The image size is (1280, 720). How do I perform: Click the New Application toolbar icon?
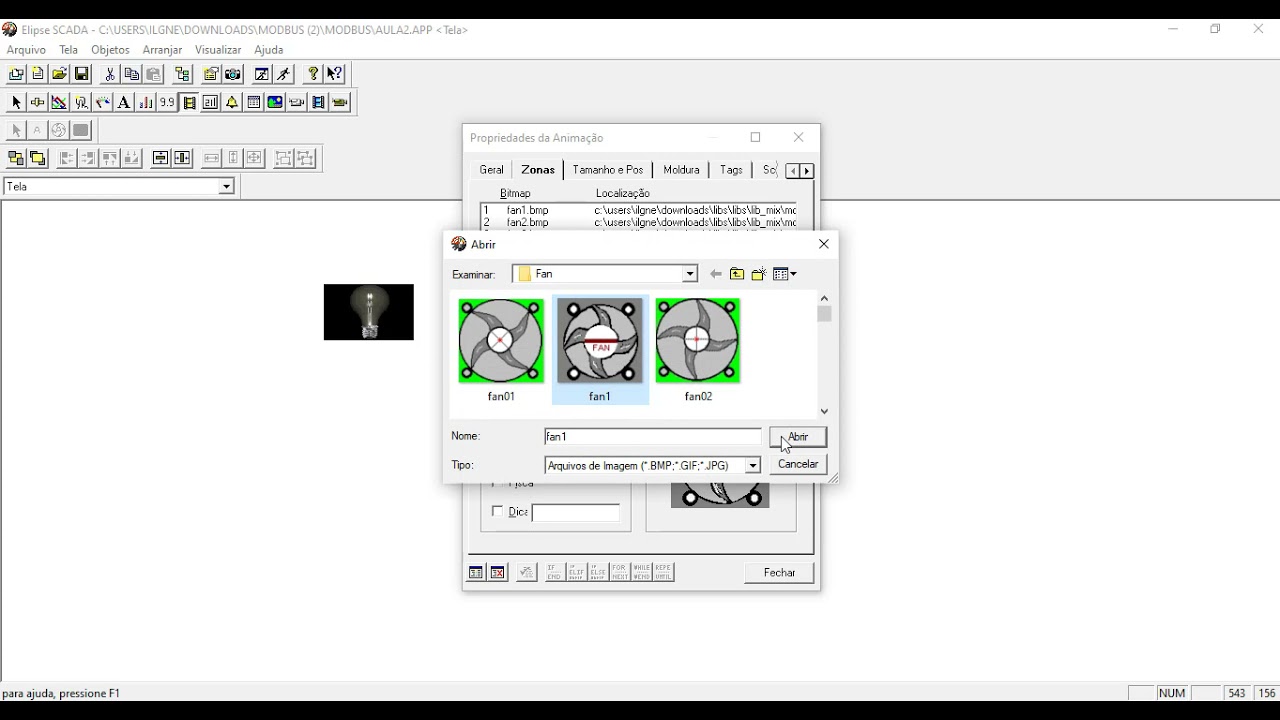[x=16, y=74]
